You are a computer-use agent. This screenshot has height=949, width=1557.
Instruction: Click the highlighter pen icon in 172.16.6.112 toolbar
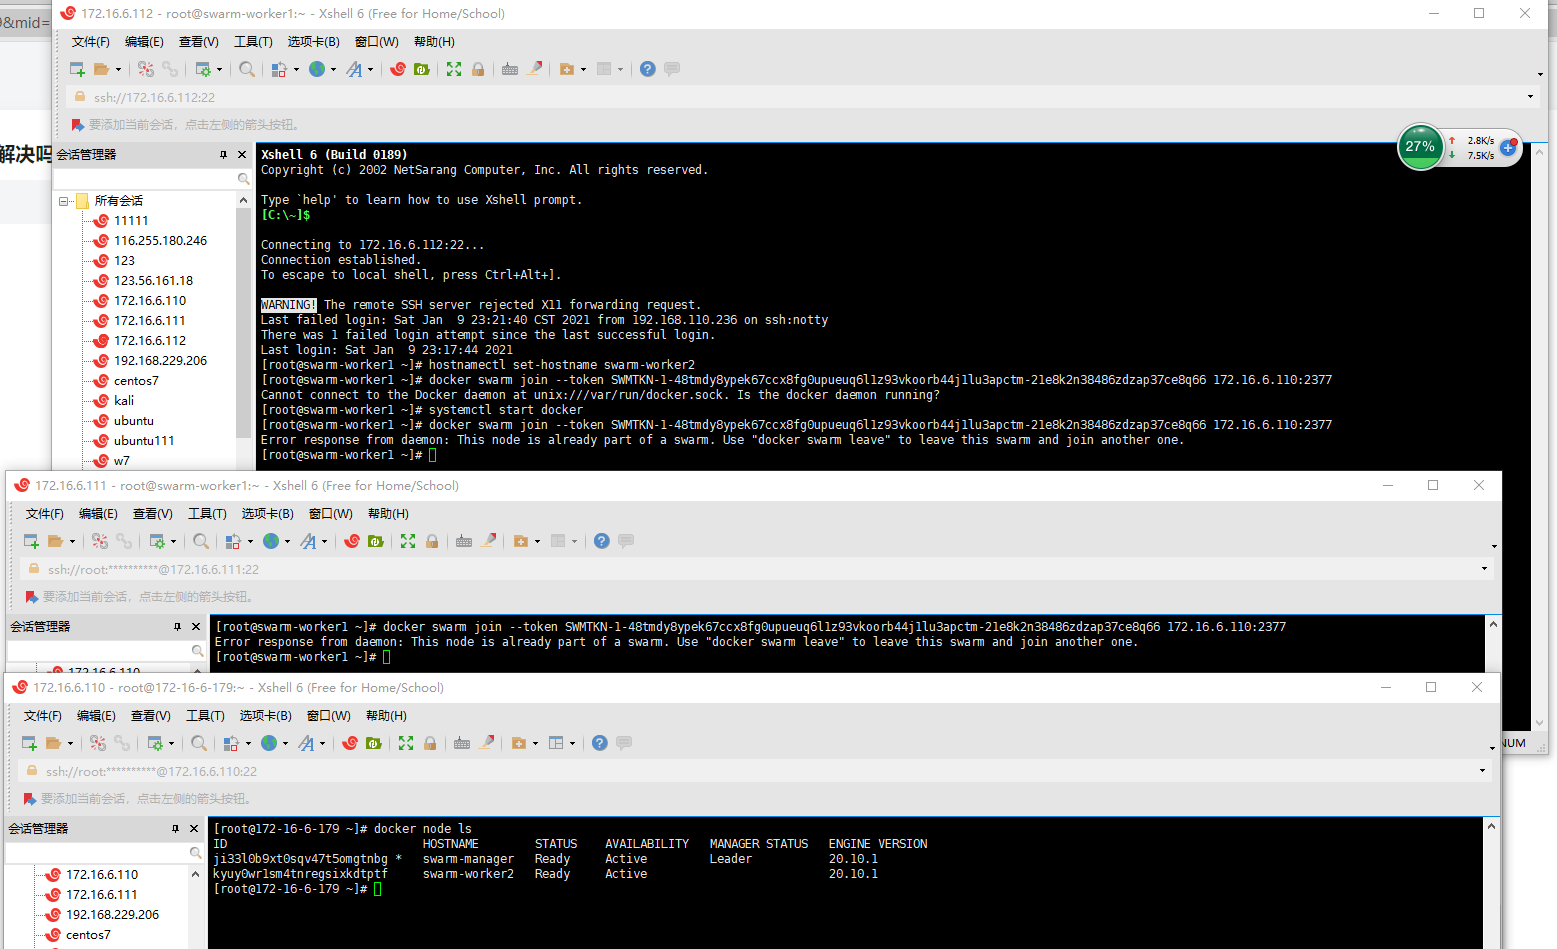pyautogui.click(x=535, y=69)
